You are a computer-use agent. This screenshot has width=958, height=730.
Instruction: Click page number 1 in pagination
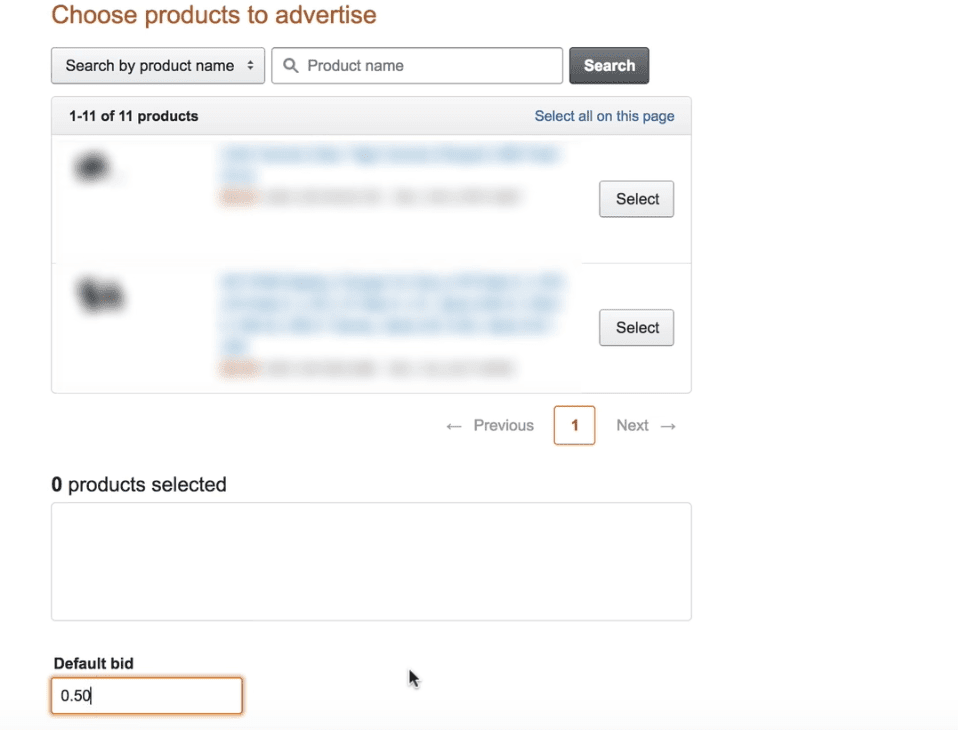(574, 425)
